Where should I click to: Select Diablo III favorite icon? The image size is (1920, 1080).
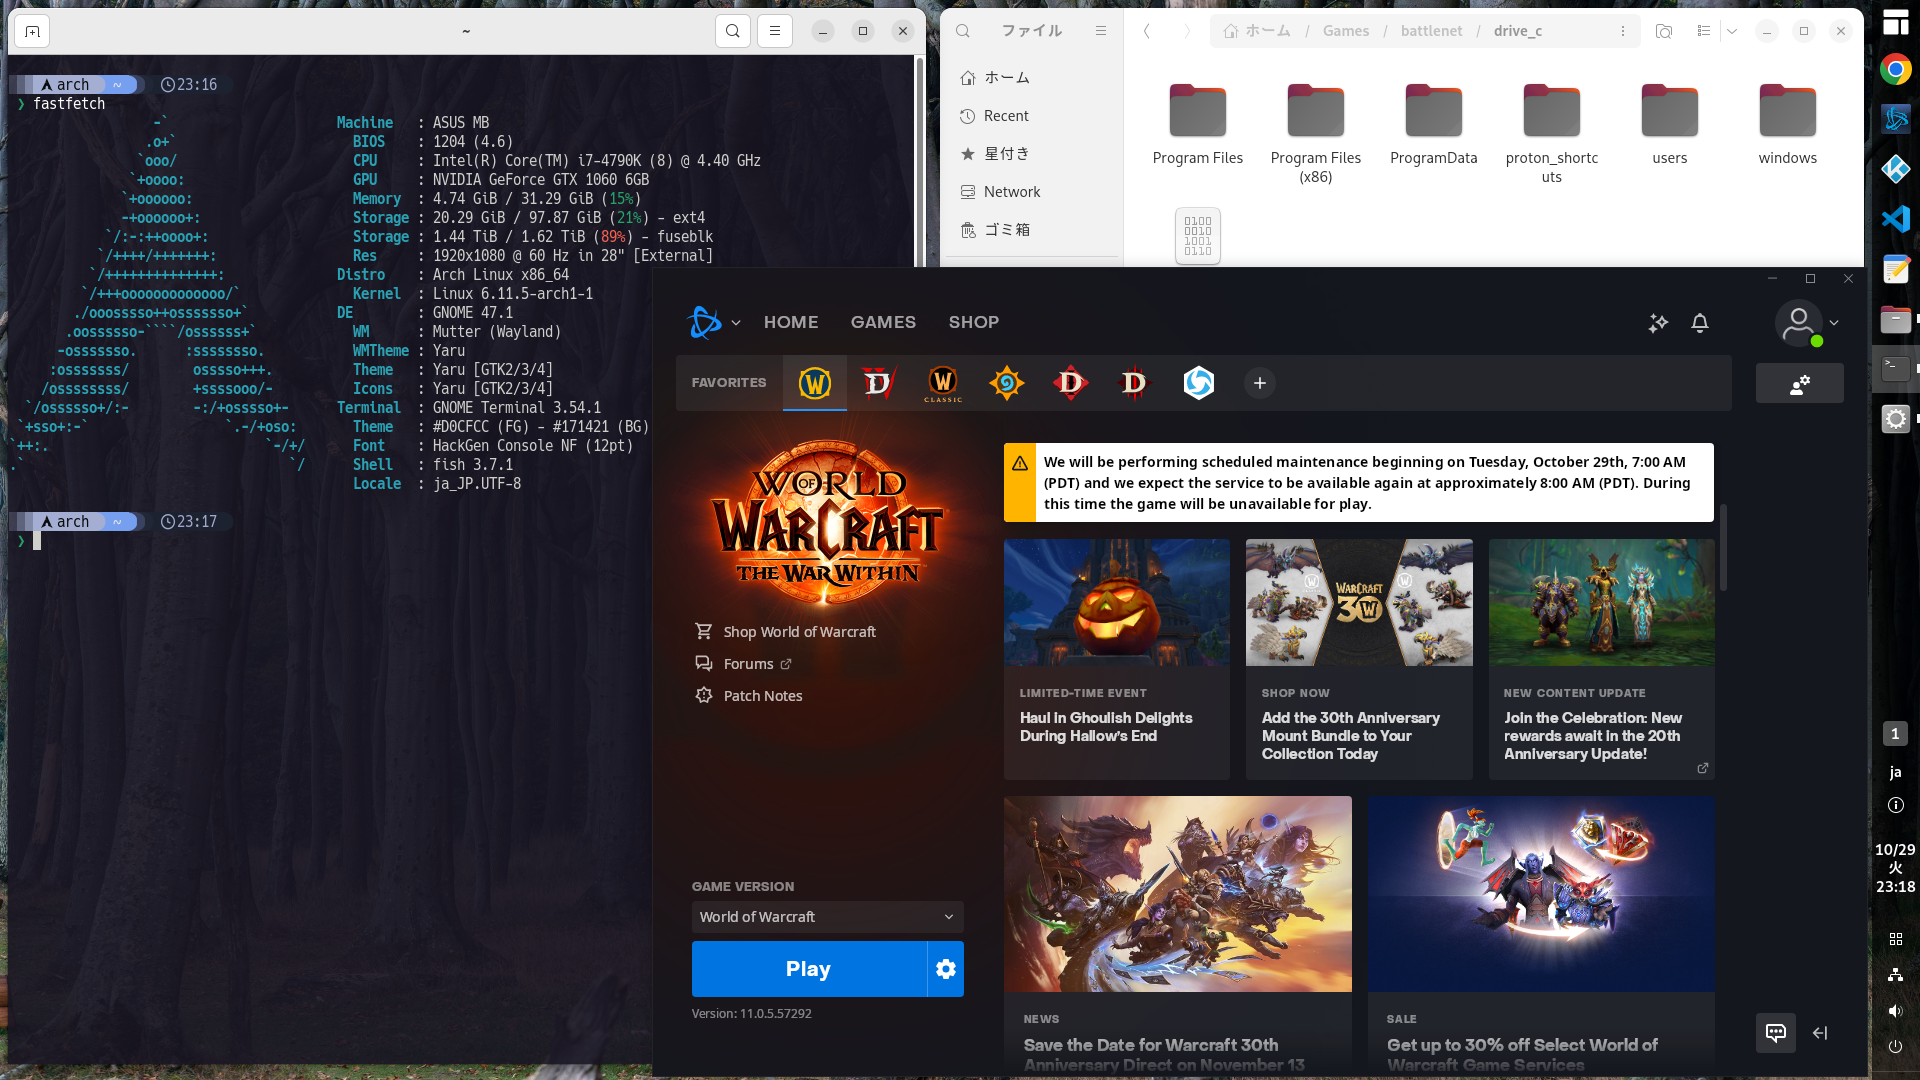pyautogui.click(x=1134, y=383)
